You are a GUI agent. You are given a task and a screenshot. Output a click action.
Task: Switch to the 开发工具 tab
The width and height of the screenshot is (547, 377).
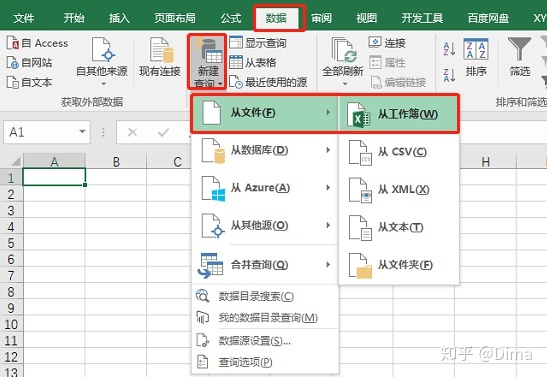pyautogui.click(x=422, y=18)
